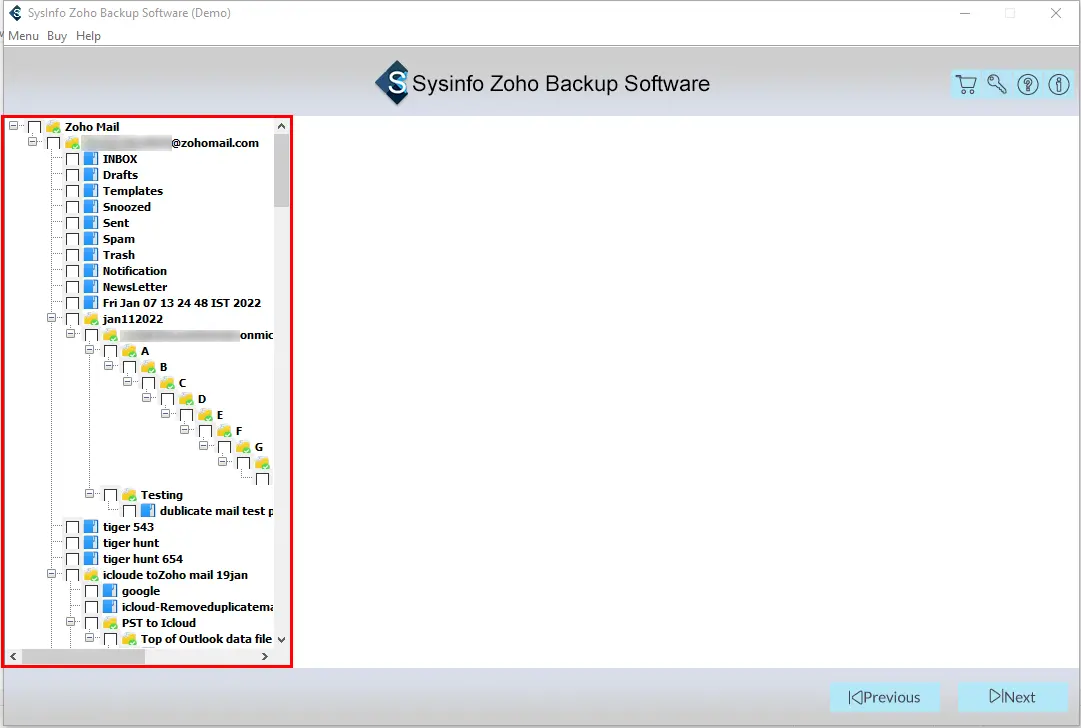
Task: Check the Testing folder checkbox
Action: 110,495
